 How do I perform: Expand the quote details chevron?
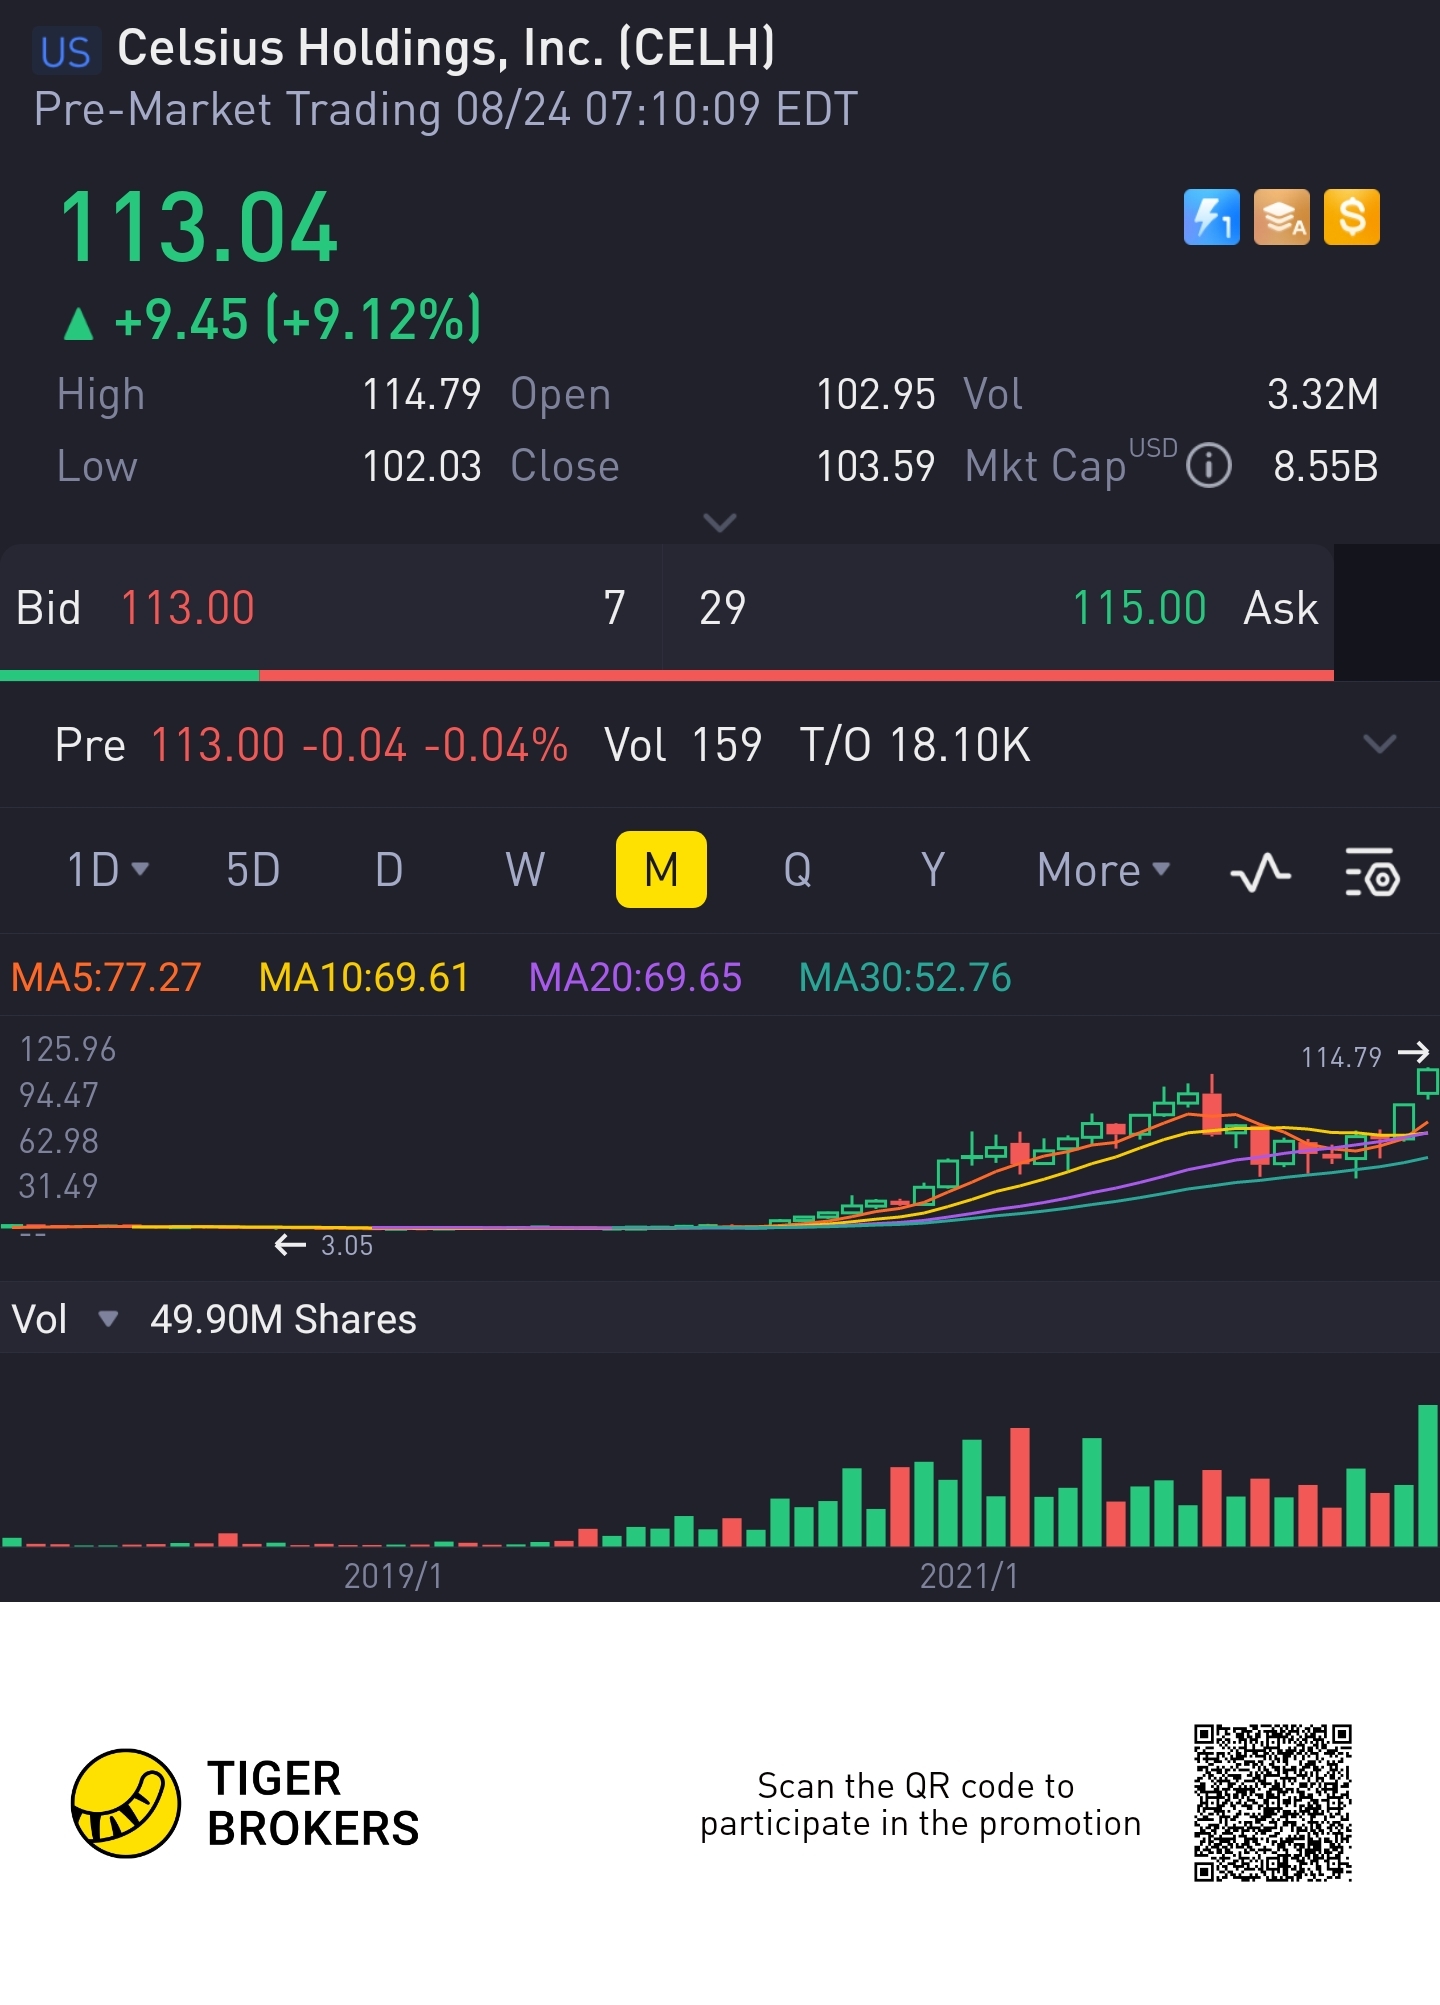point(720,522)
